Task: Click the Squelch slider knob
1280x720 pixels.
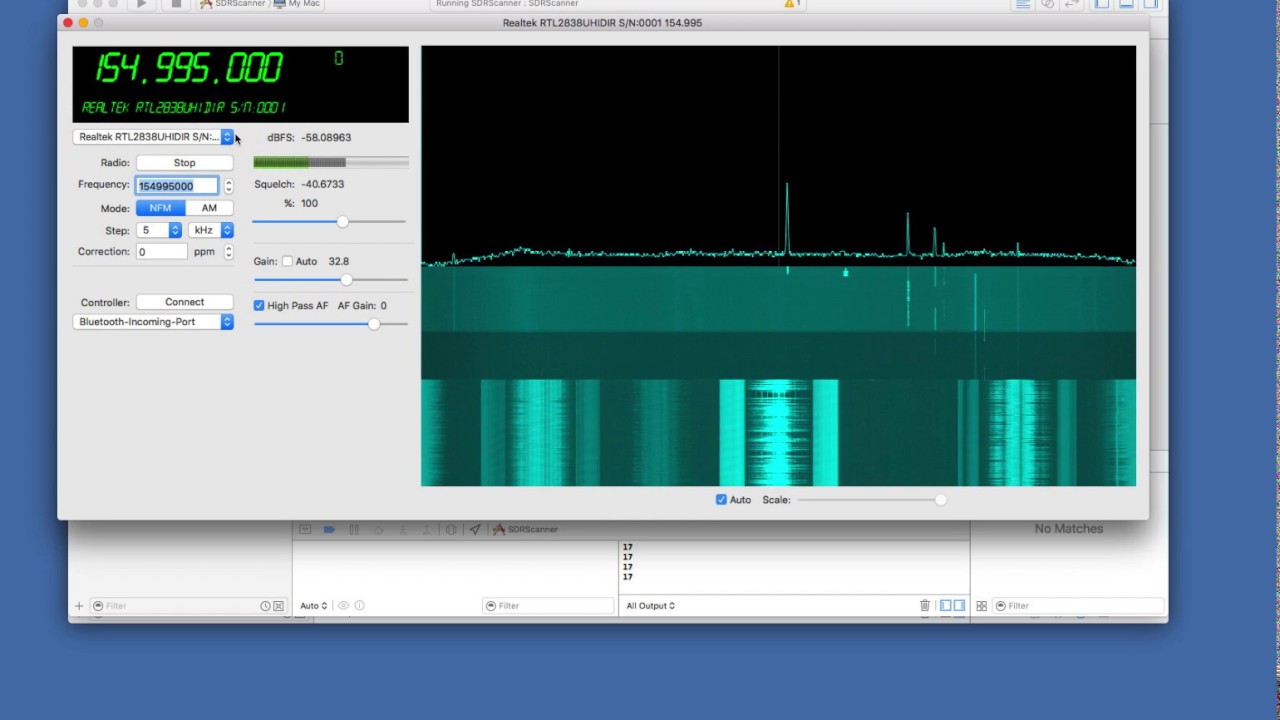Action: tap(342, 221)
